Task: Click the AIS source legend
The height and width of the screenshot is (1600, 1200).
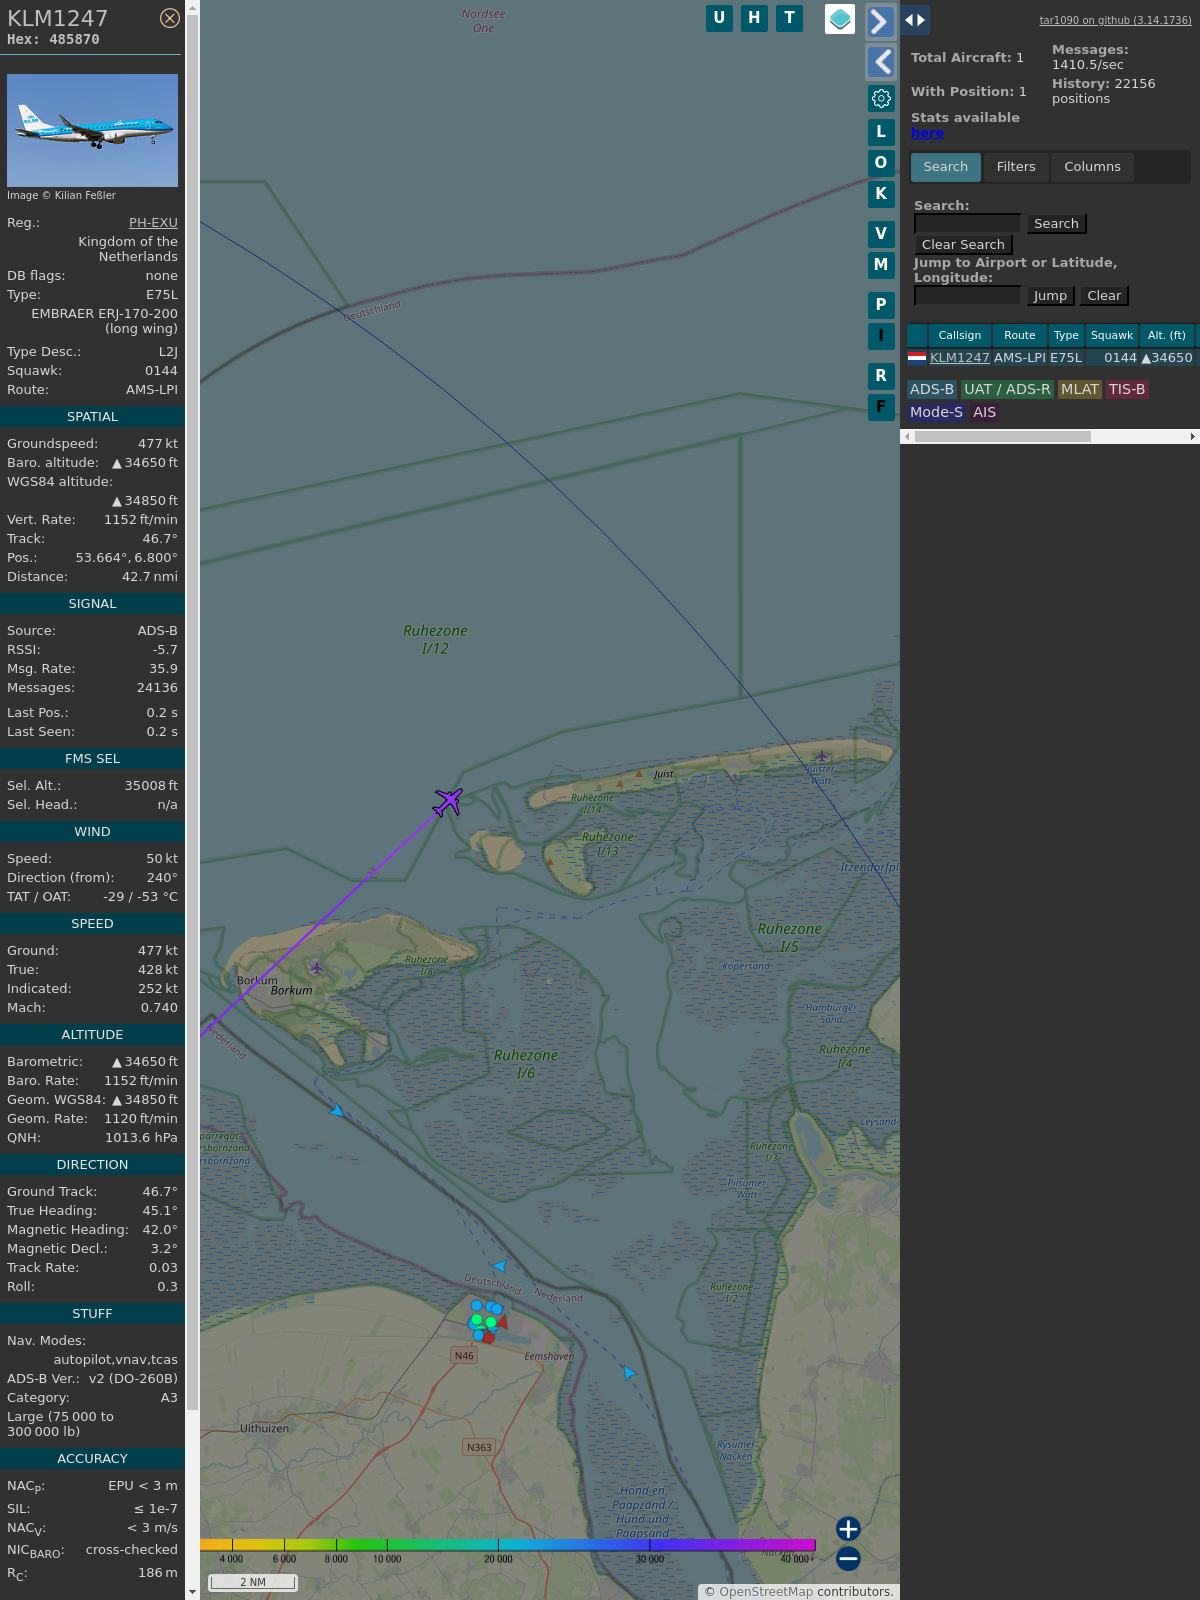Action: 985,413
